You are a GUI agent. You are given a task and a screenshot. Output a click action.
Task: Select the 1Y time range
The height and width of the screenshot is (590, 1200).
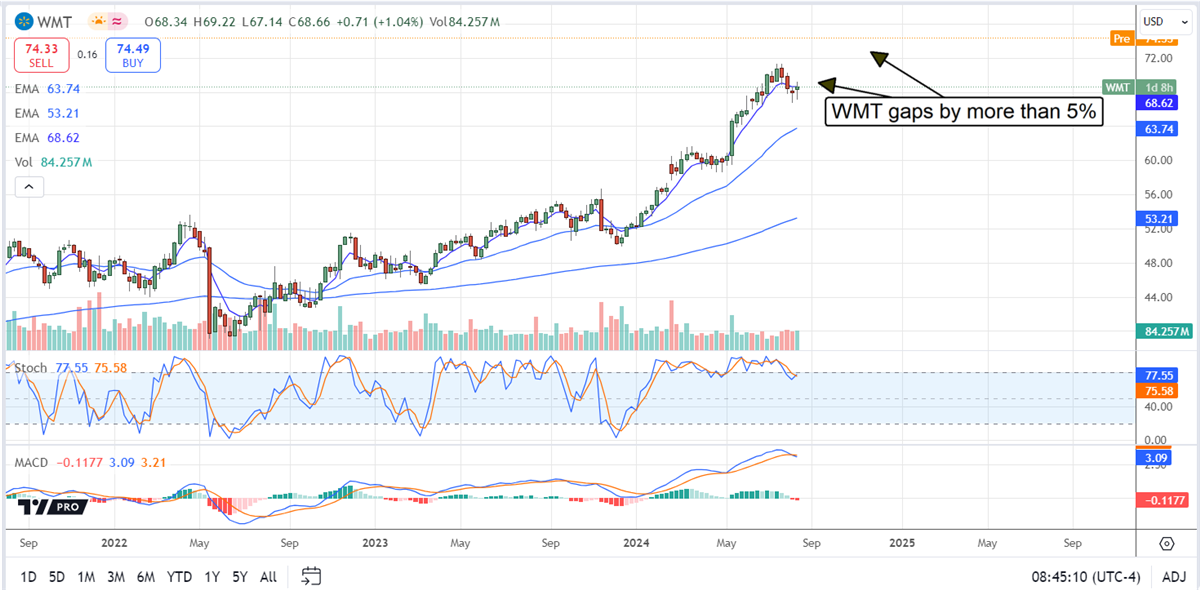coord(211,577)
